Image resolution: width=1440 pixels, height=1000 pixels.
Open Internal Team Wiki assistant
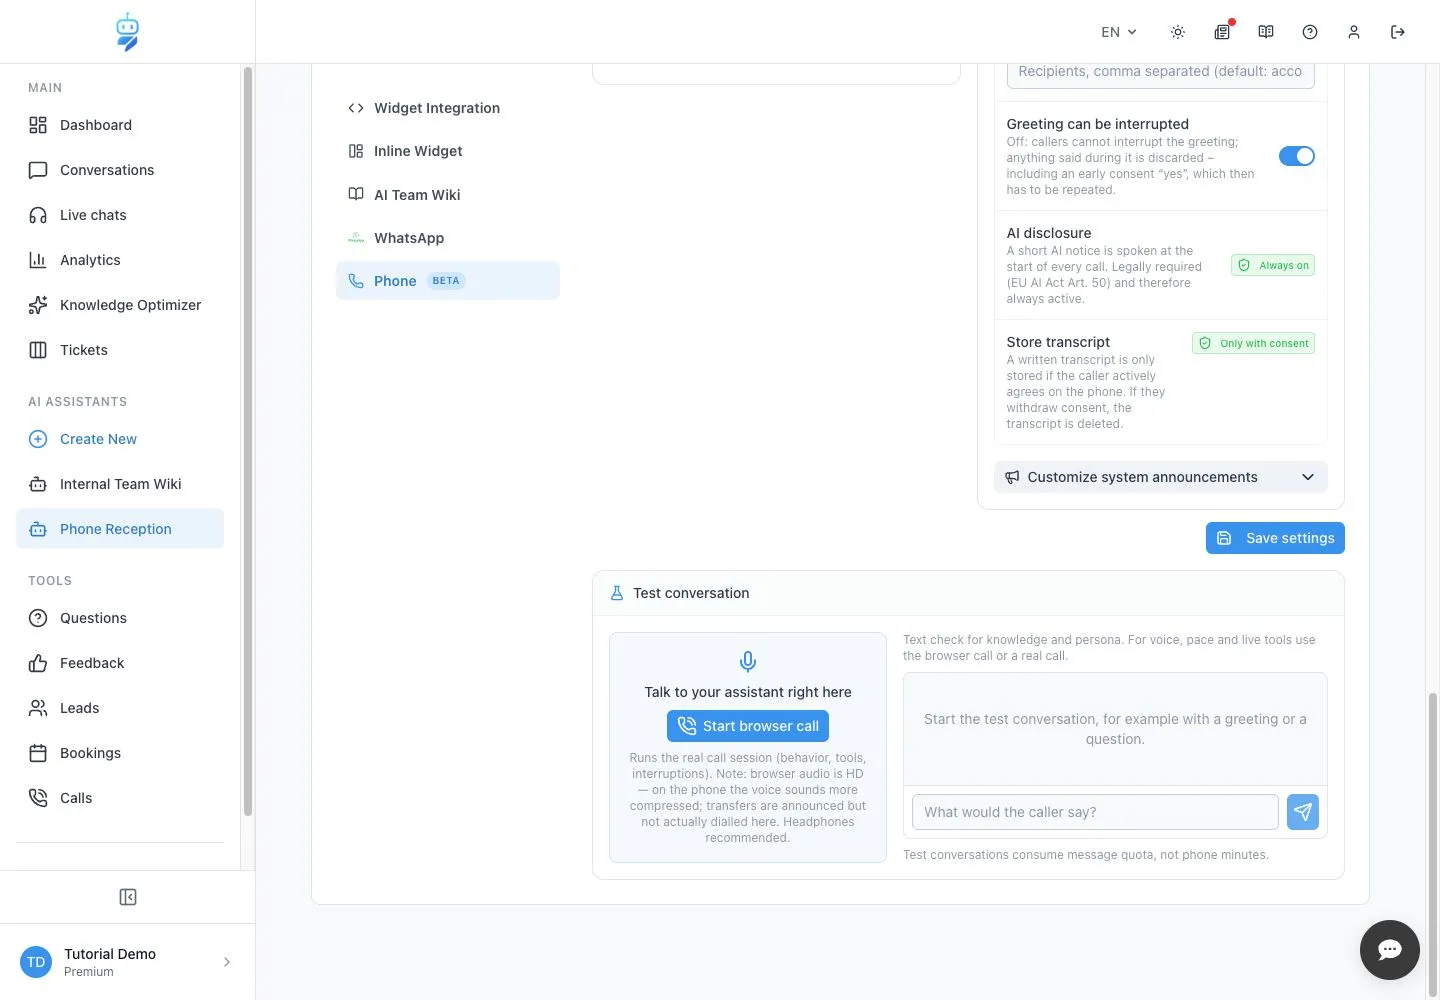pos(120,484)
